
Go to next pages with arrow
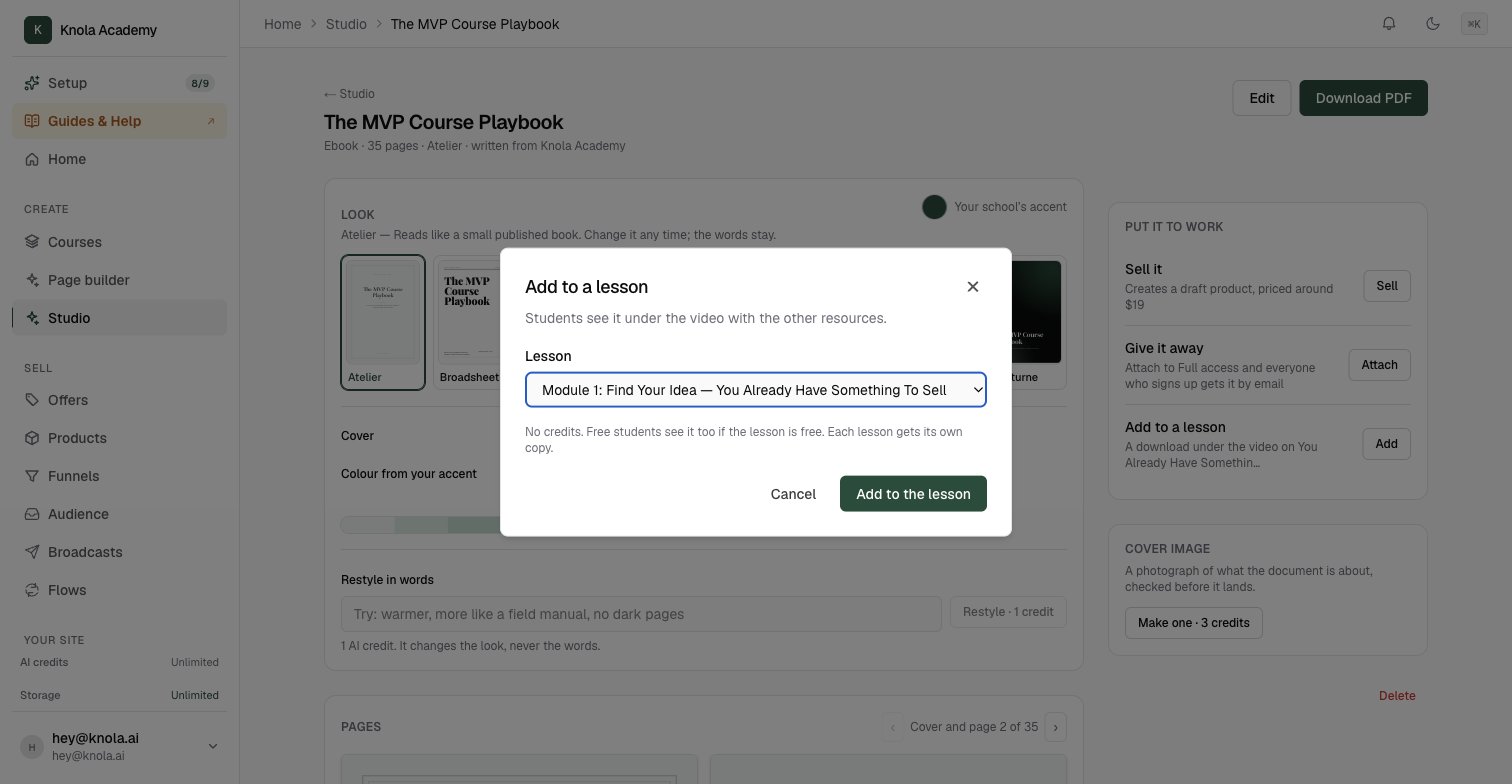(1056, 727)
